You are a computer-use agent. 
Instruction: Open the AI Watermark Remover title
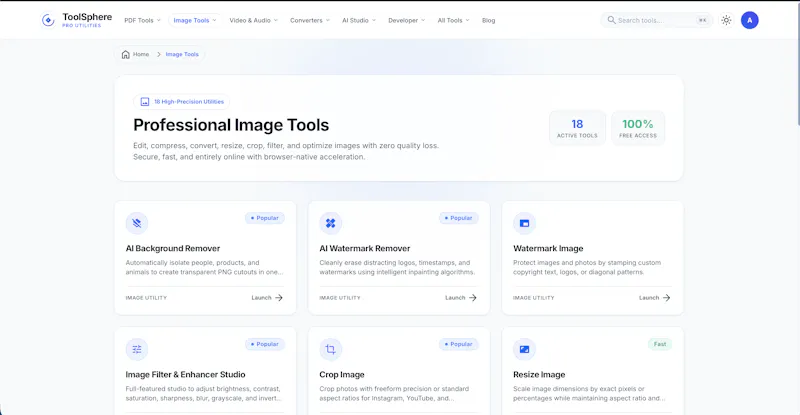pyautogui.click(x=365, y=249)
